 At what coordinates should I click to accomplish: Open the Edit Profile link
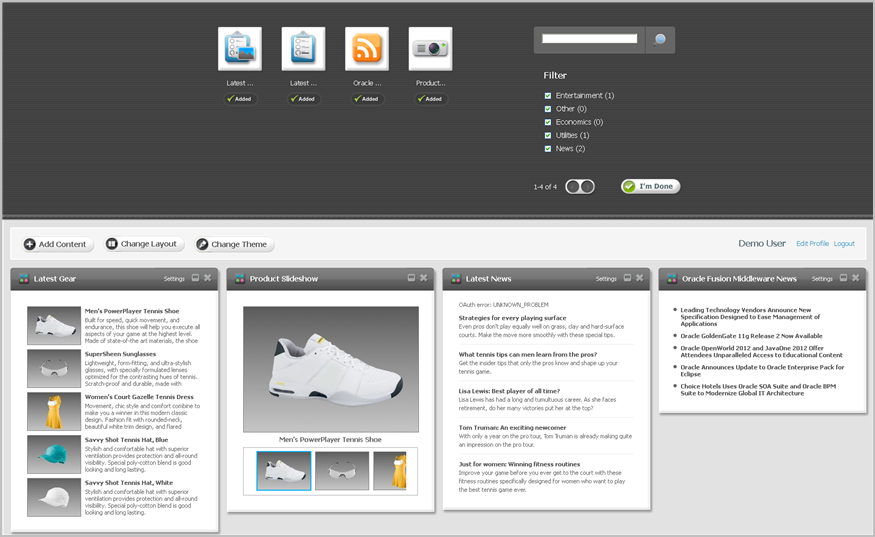812,243
